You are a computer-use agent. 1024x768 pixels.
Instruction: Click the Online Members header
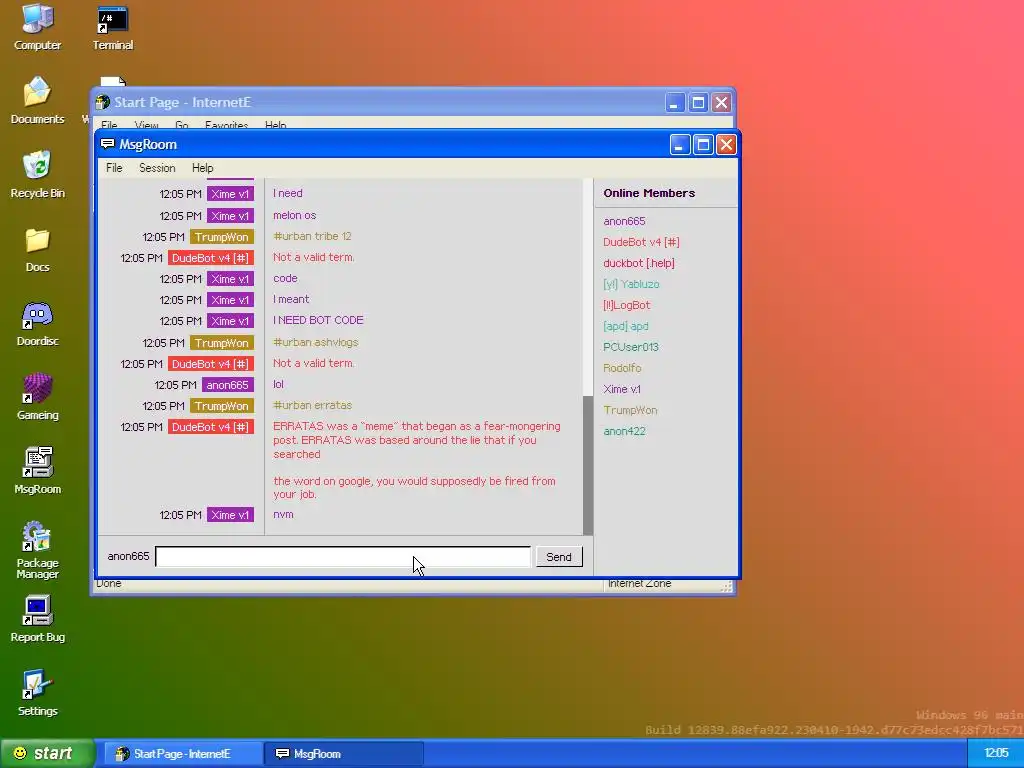tap(649, 193)
